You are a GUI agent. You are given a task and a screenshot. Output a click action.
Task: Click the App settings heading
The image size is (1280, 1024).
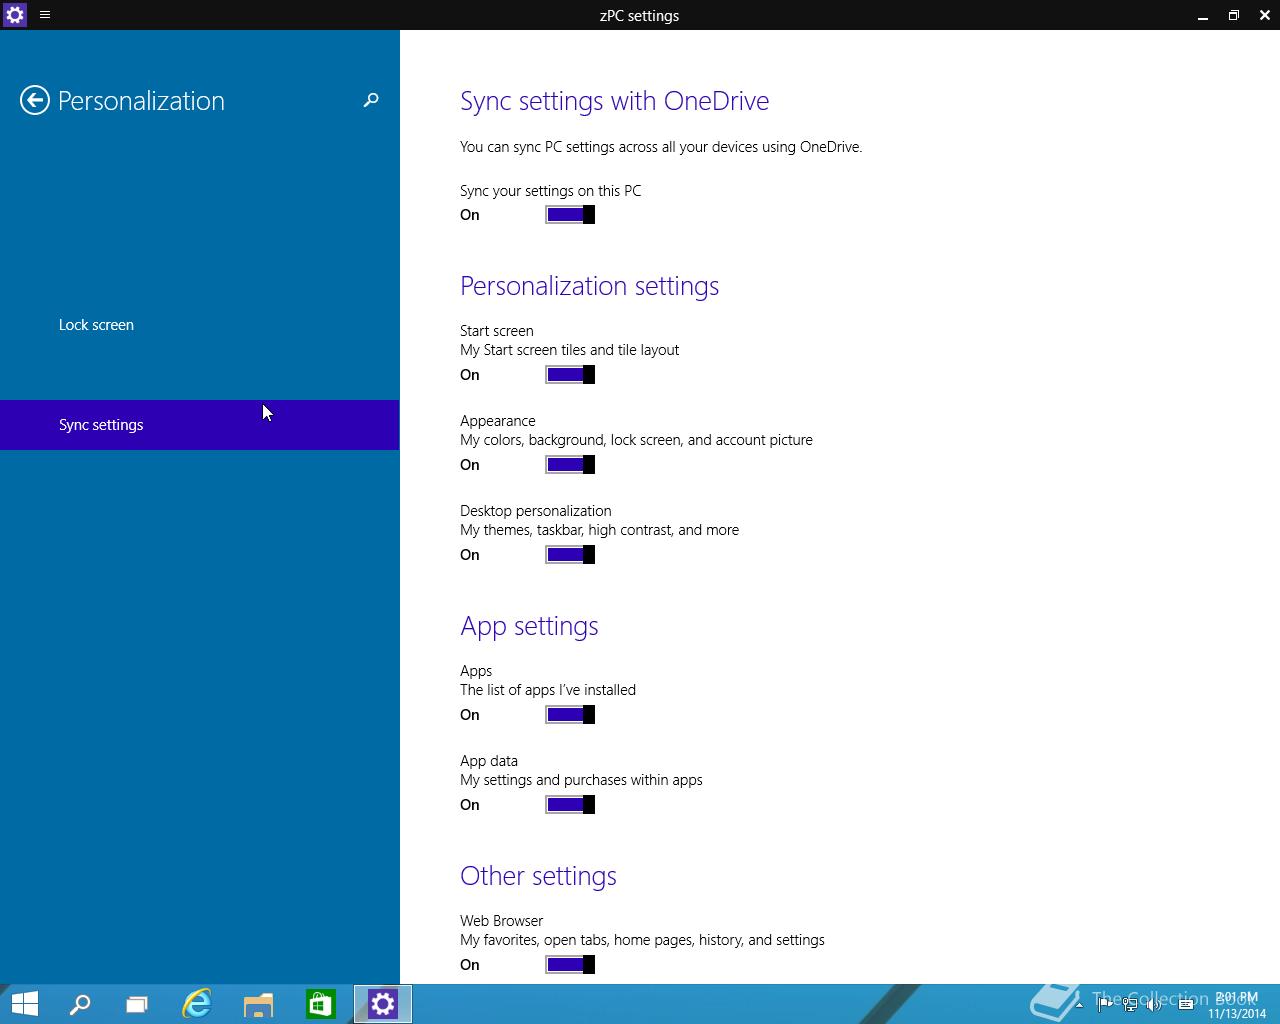click(x=529, y=626)
